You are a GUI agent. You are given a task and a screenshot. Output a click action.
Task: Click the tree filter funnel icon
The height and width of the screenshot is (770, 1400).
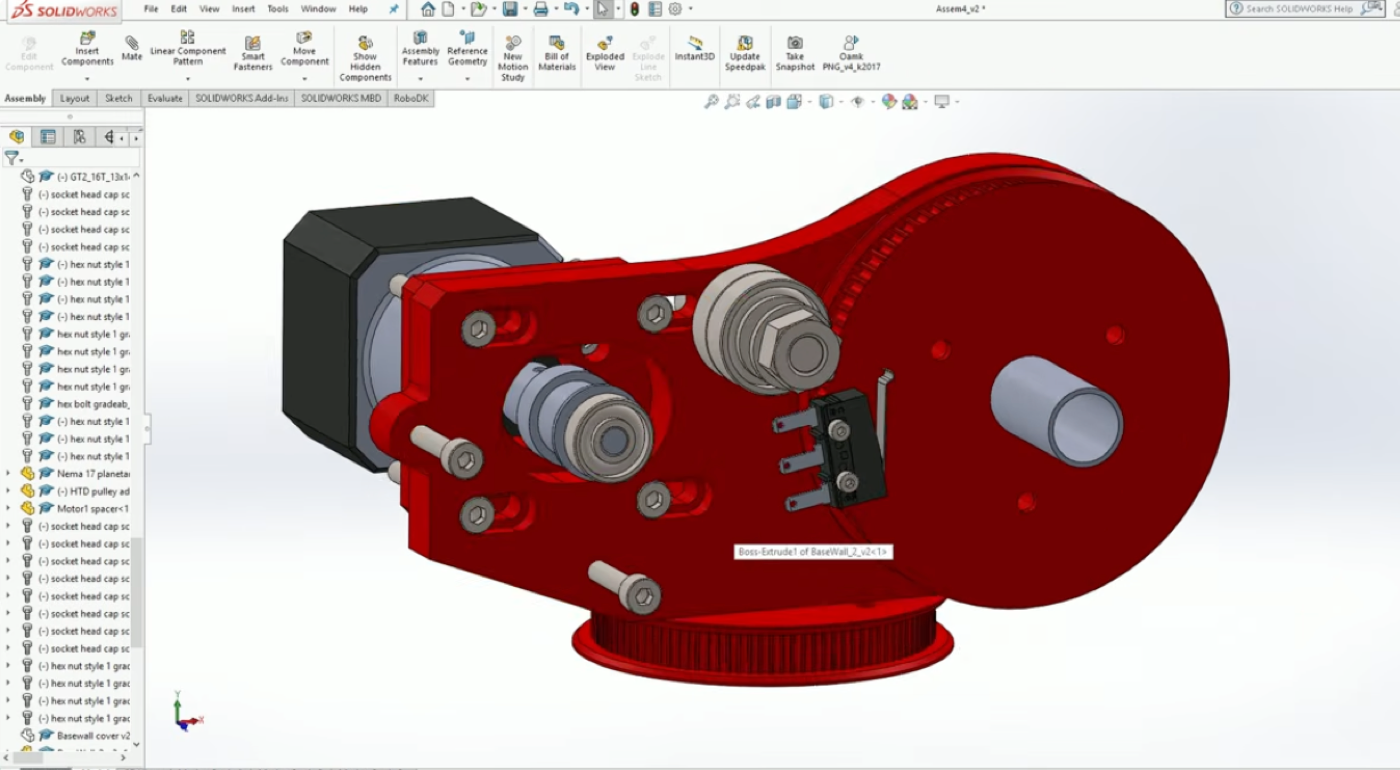point(11,158)
